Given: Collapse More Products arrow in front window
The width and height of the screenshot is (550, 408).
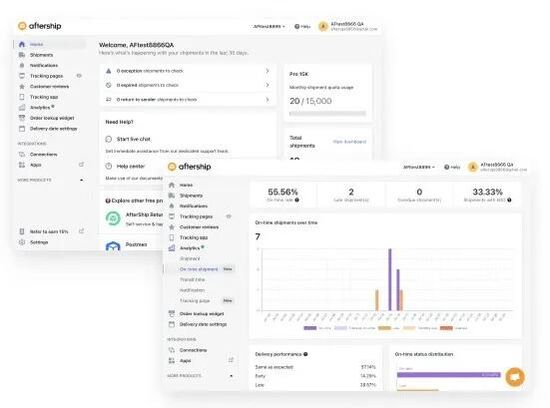Looking at the screenshot, I should 231,376.
